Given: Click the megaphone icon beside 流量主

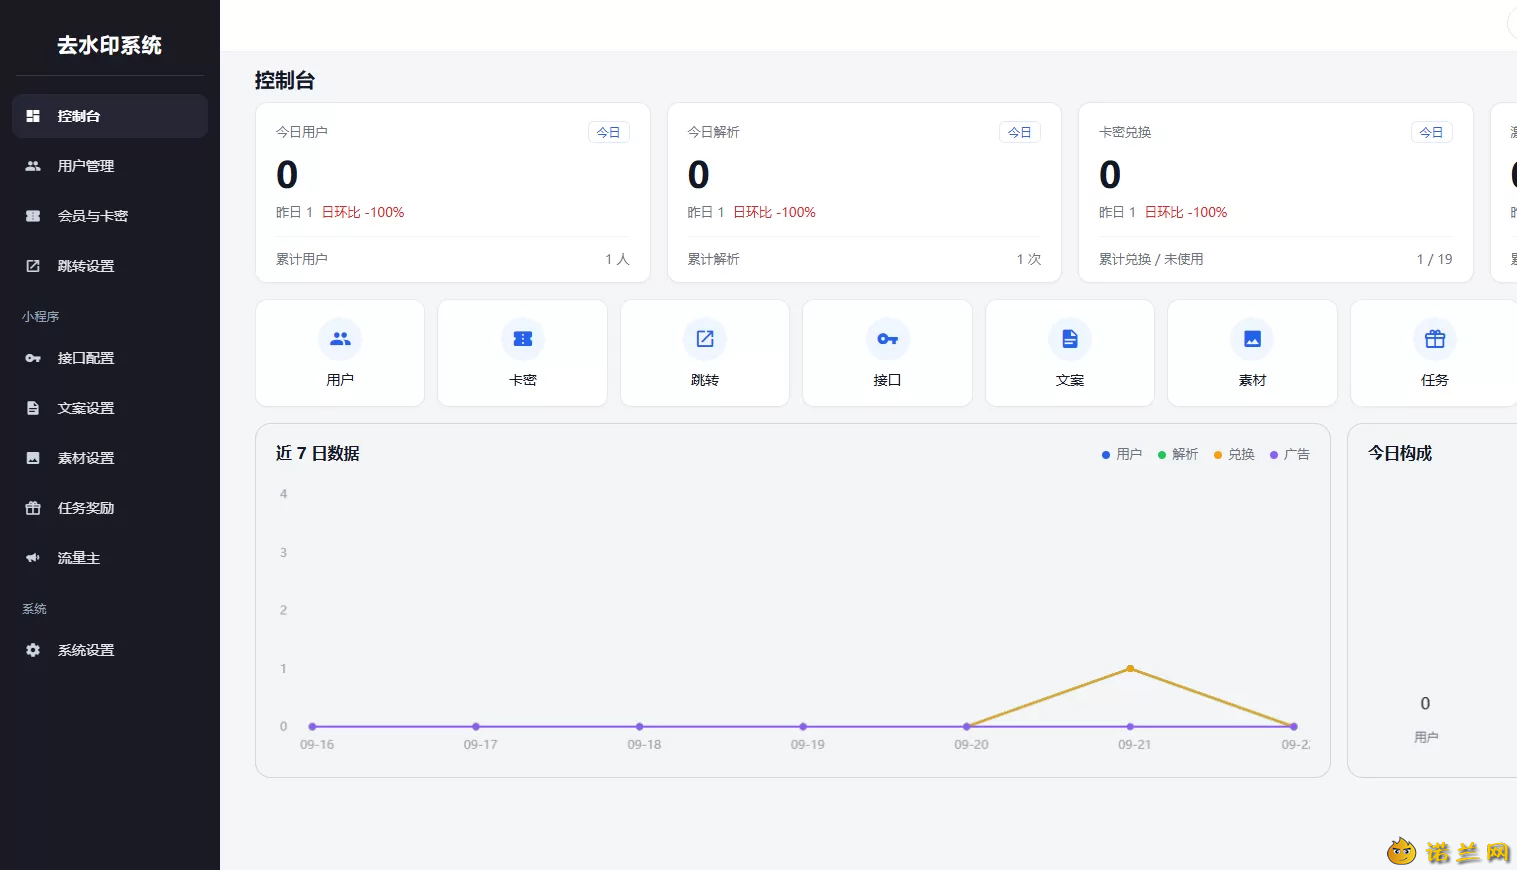Looking at the screenshot, I should [x=33, y=558].
